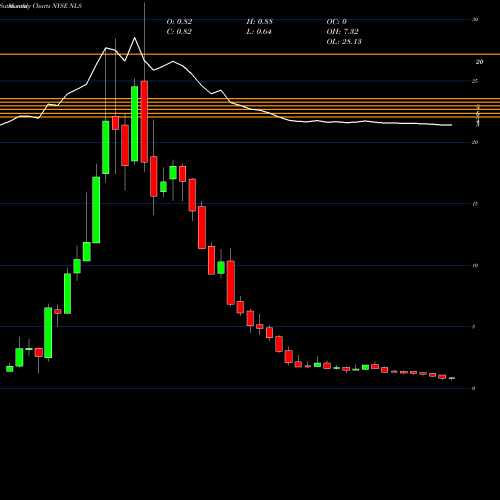The height and width of the screenshot is (500, 500).
Task: Click the tall red candle with body topping near 25
Action: coord(144,122)
